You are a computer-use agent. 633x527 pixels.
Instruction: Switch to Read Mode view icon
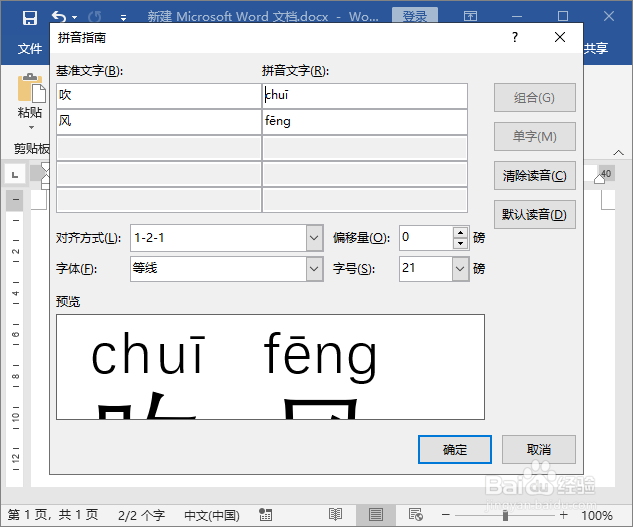click(335, 515)
